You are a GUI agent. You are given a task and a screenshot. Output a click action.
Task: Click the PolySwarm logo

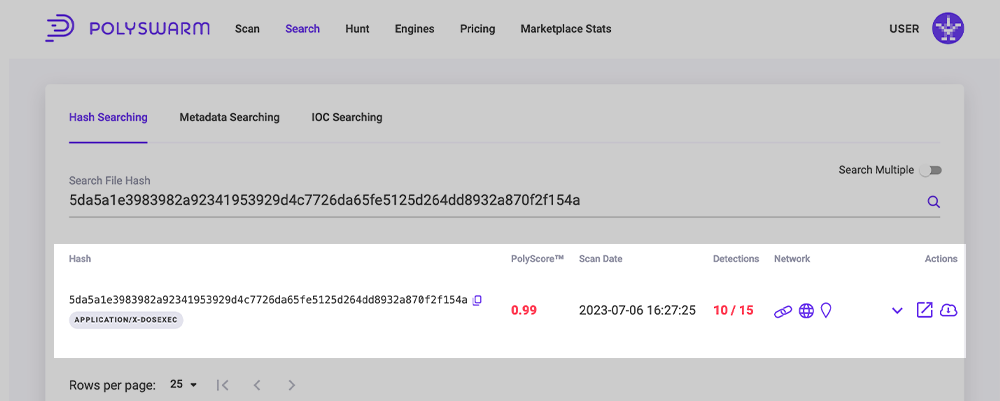(127, 29)
